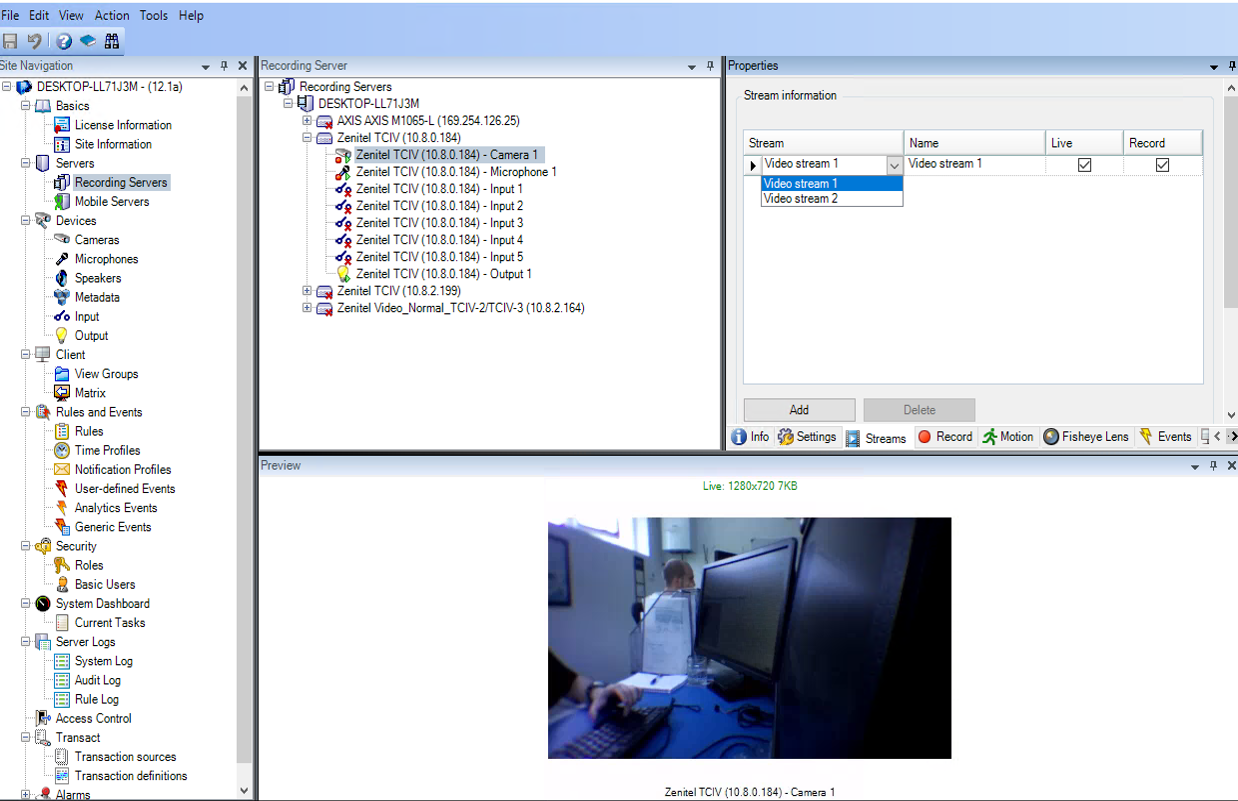This screenshot has width=1238, height=801.
Task: Select Zenitel TCIV Output 1 in tree
Action: [443, 274]
